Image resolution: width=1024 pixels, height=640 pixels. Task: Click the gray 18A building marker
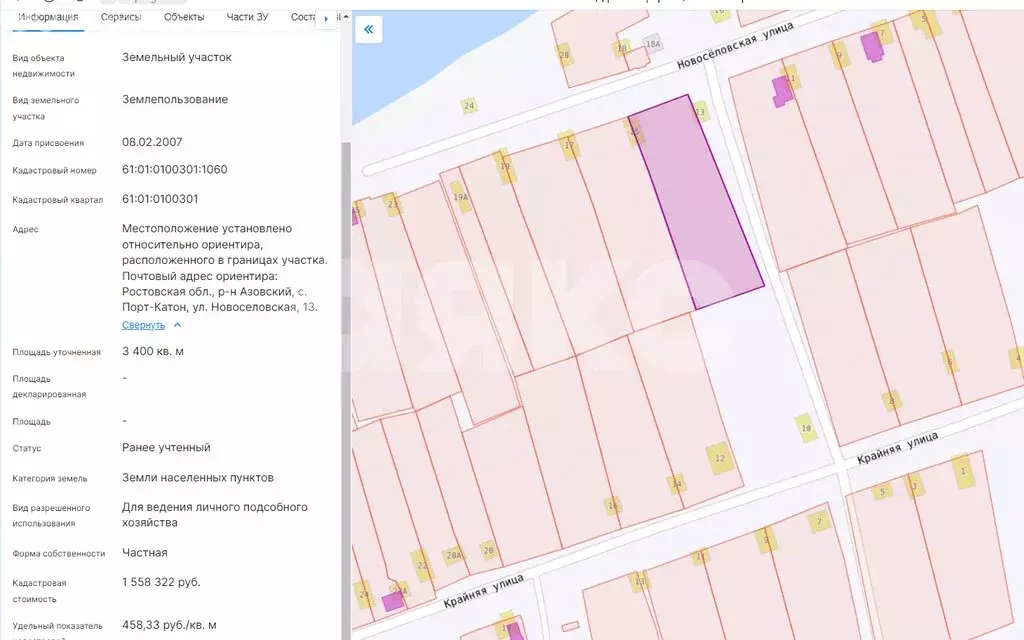pyautogui.click(x=653, y=43)
